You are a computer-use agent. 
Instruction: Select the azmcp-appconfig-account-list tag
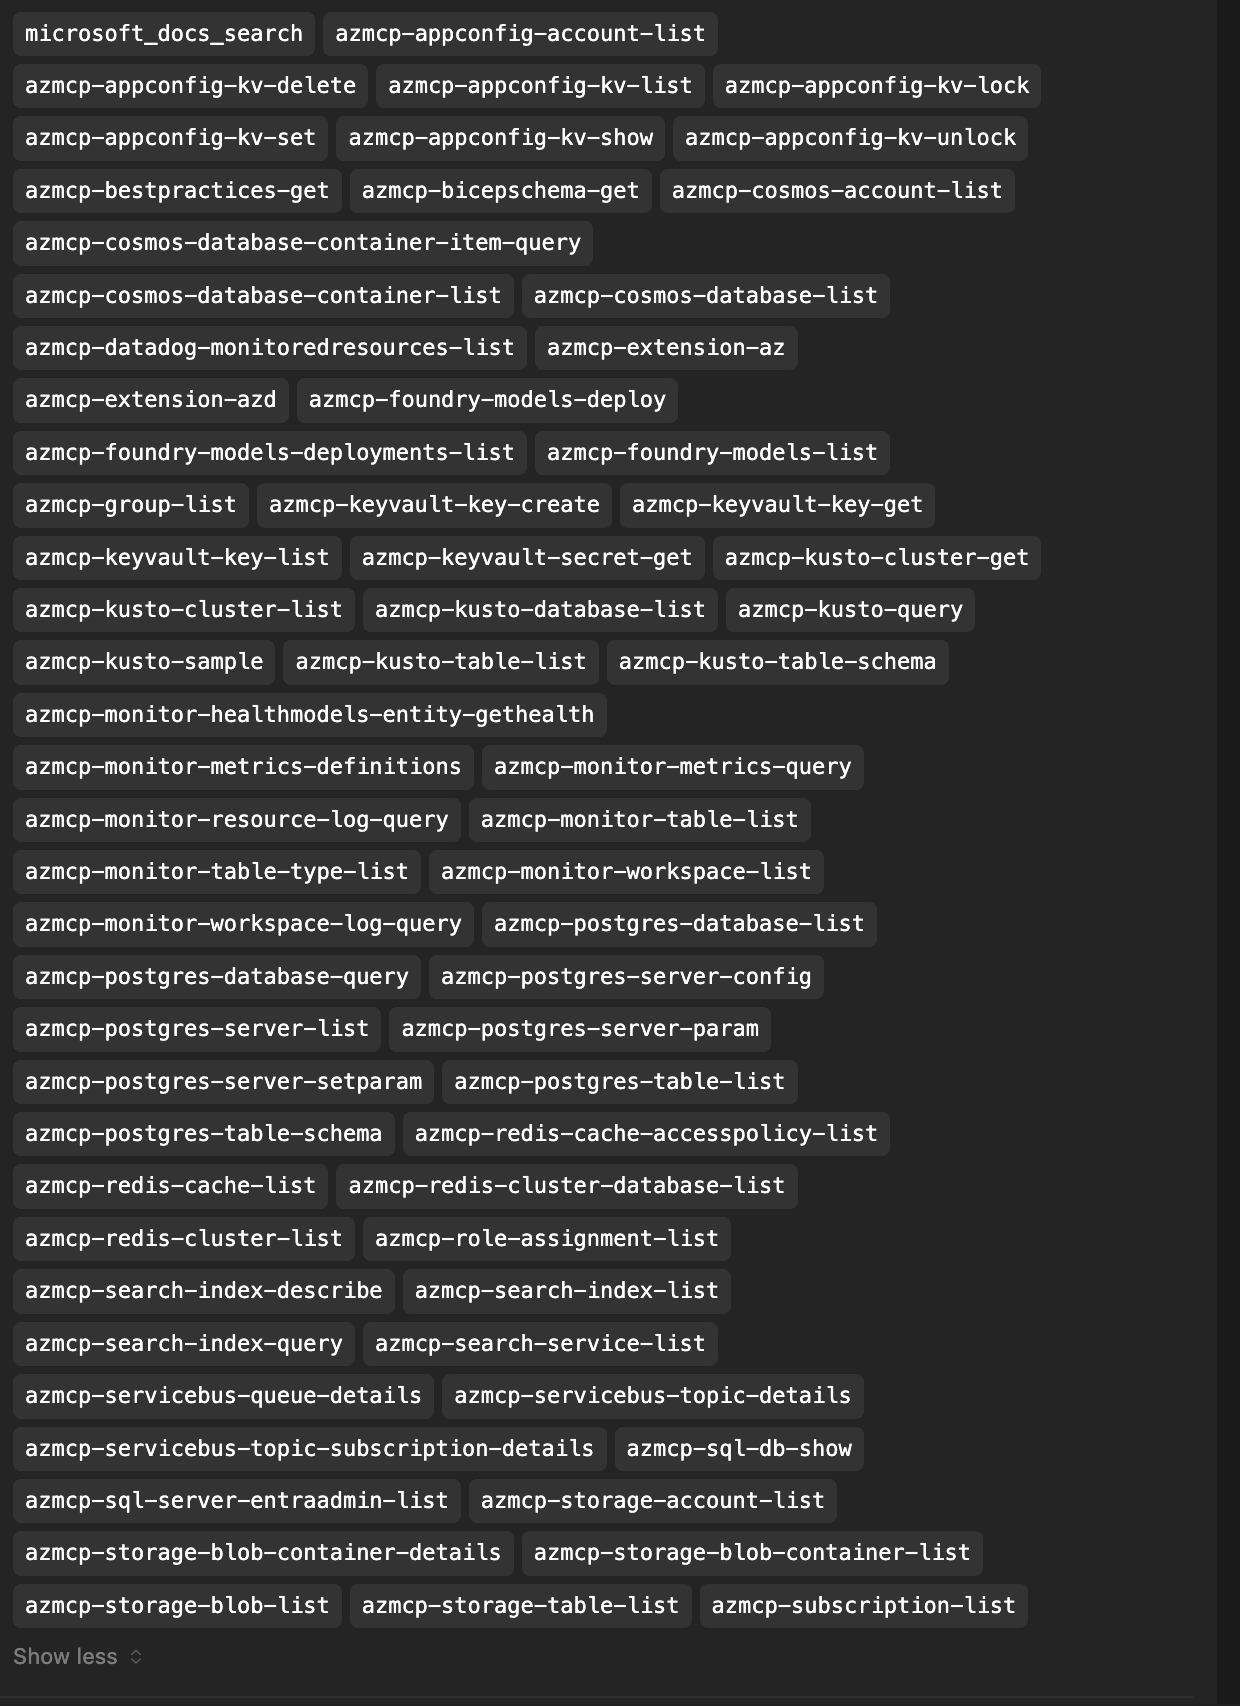pyautogui.click(x=520, y=33)
